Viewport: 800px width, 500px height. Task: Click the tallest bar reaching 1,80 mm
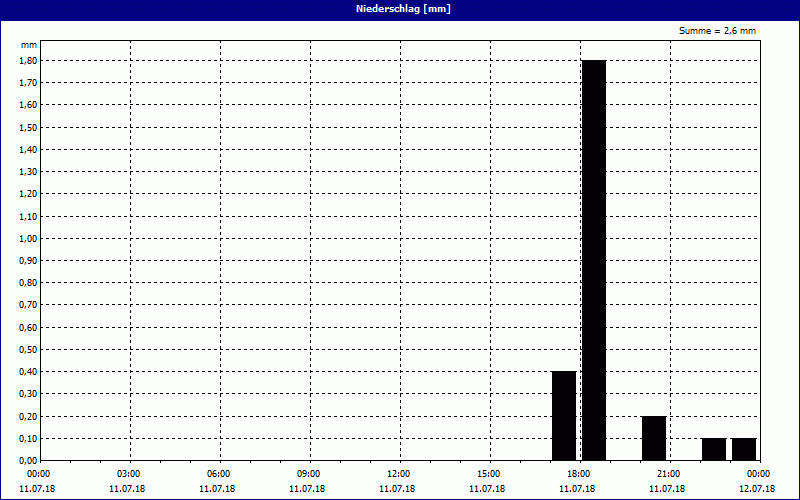594,260
